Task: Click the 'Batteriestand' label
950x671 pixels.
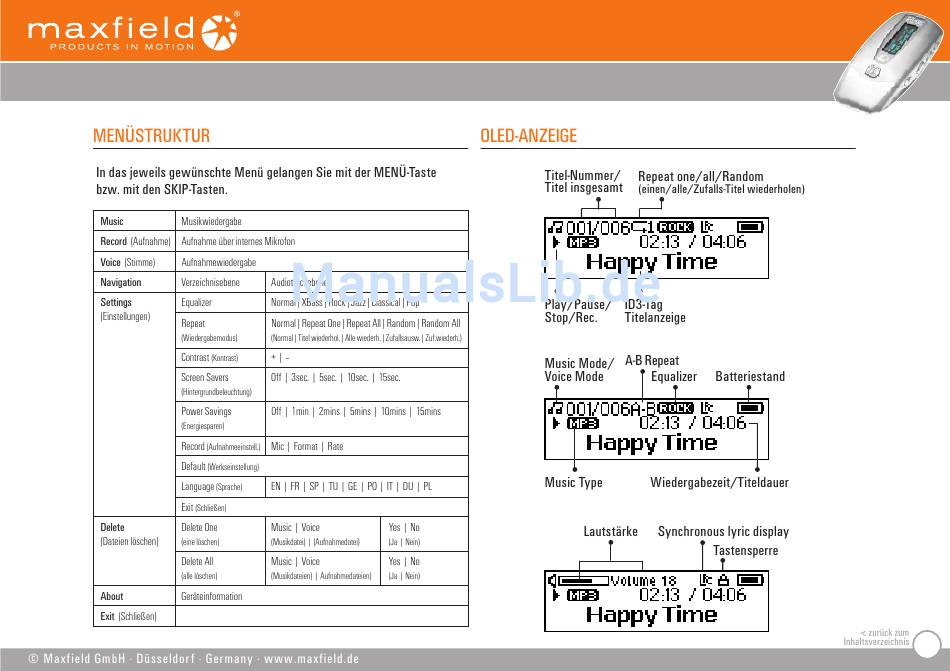Action: click(750, 376)
